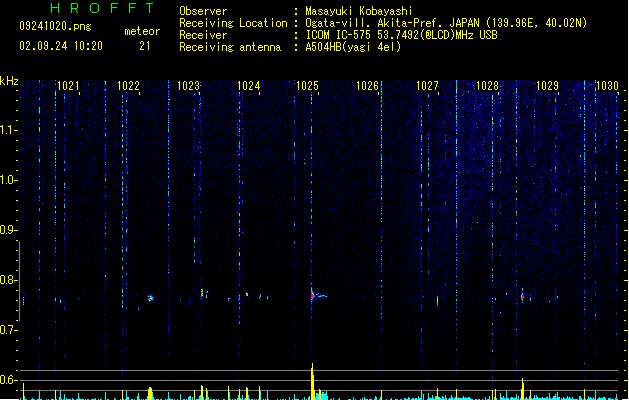Click the 1028 time marker
Screen dimensions: 629x400
(x=487, y=86)
